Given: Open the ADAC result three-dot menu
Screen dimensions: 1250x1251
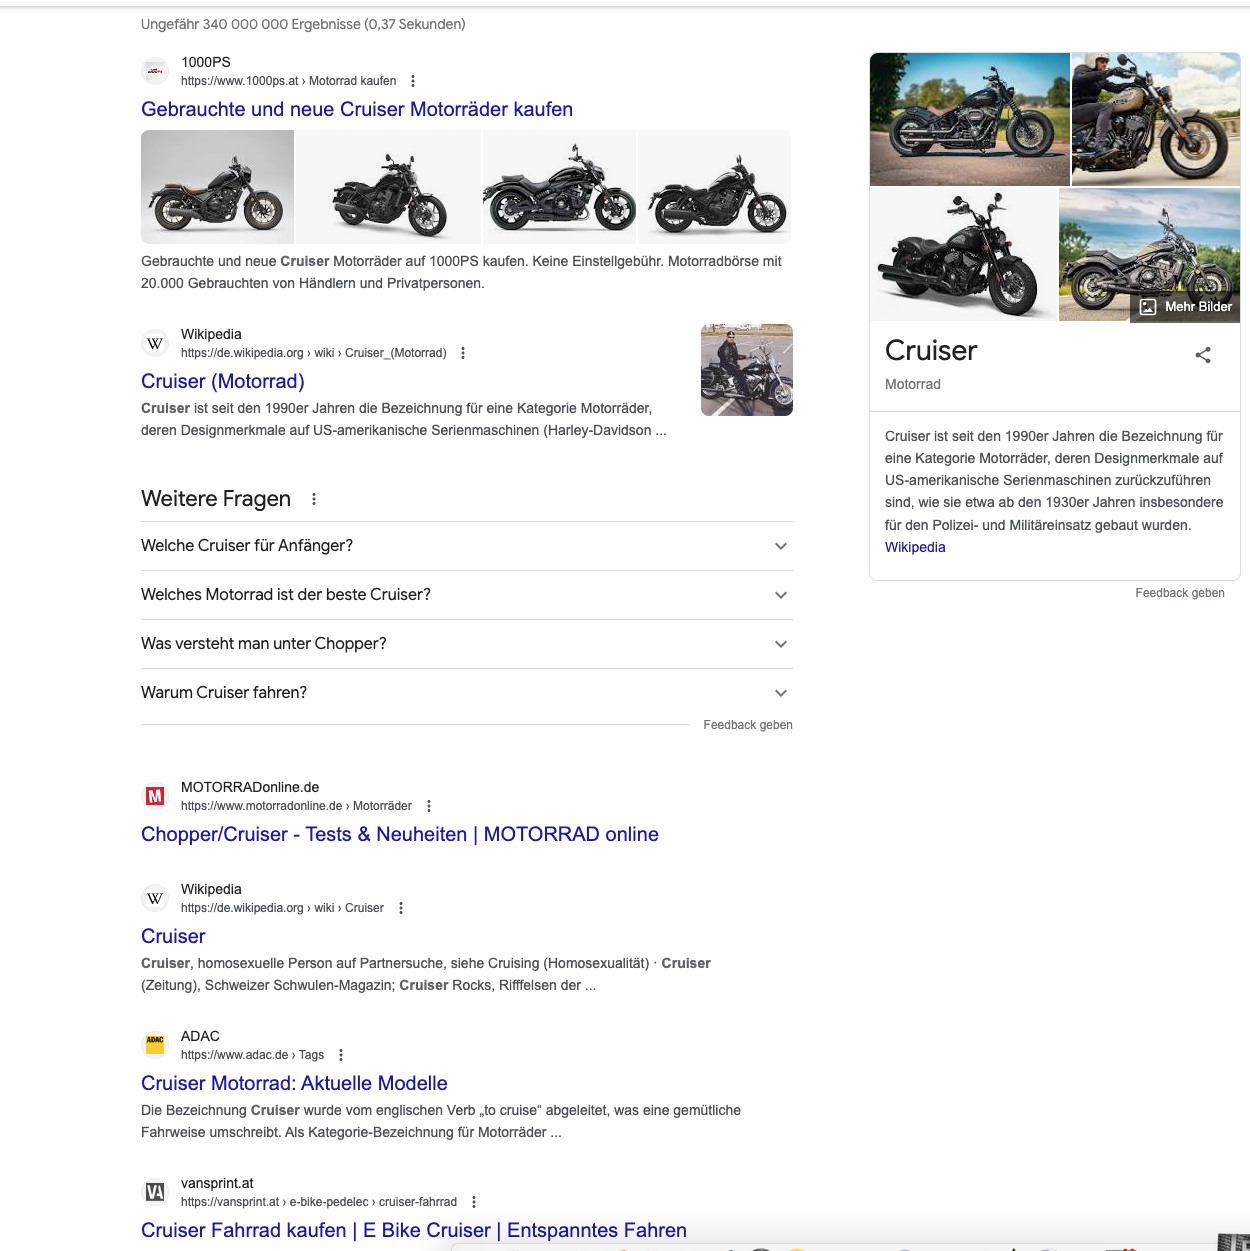Looking at the screenshot, I should click(341, 1055).
